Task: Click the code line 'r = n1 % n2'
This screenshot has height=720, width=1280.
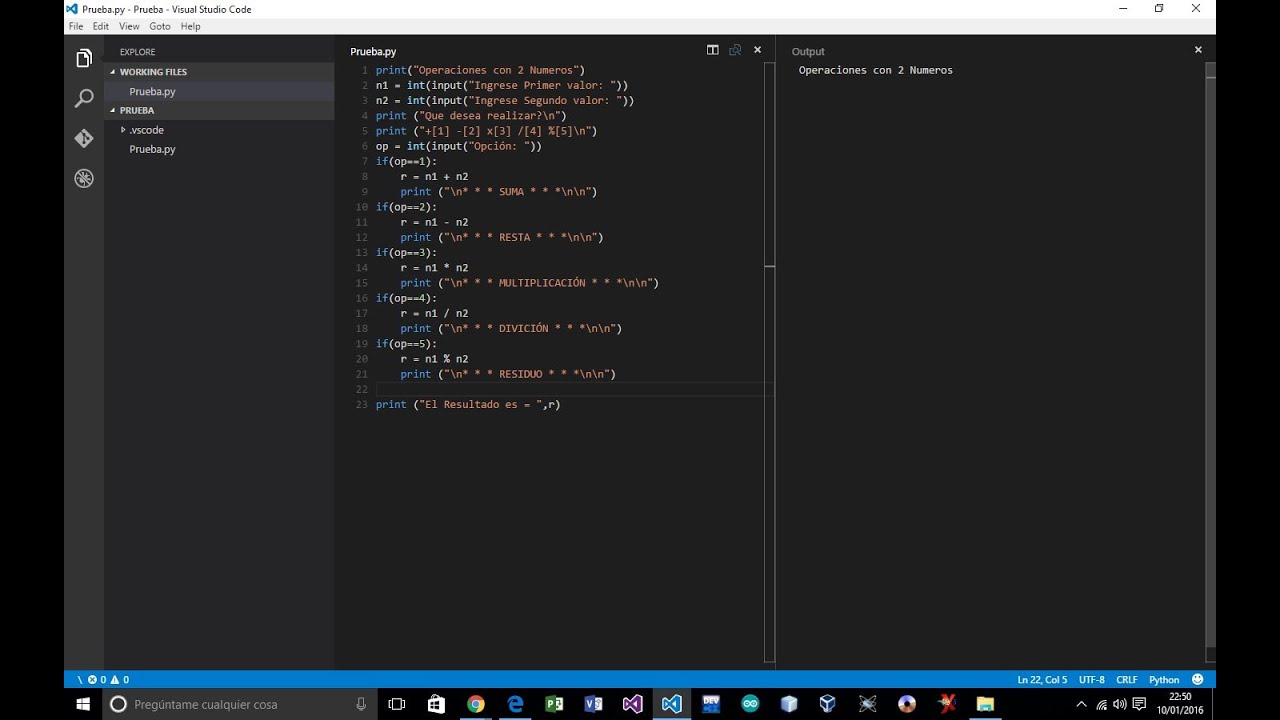Action: [434, 359]
